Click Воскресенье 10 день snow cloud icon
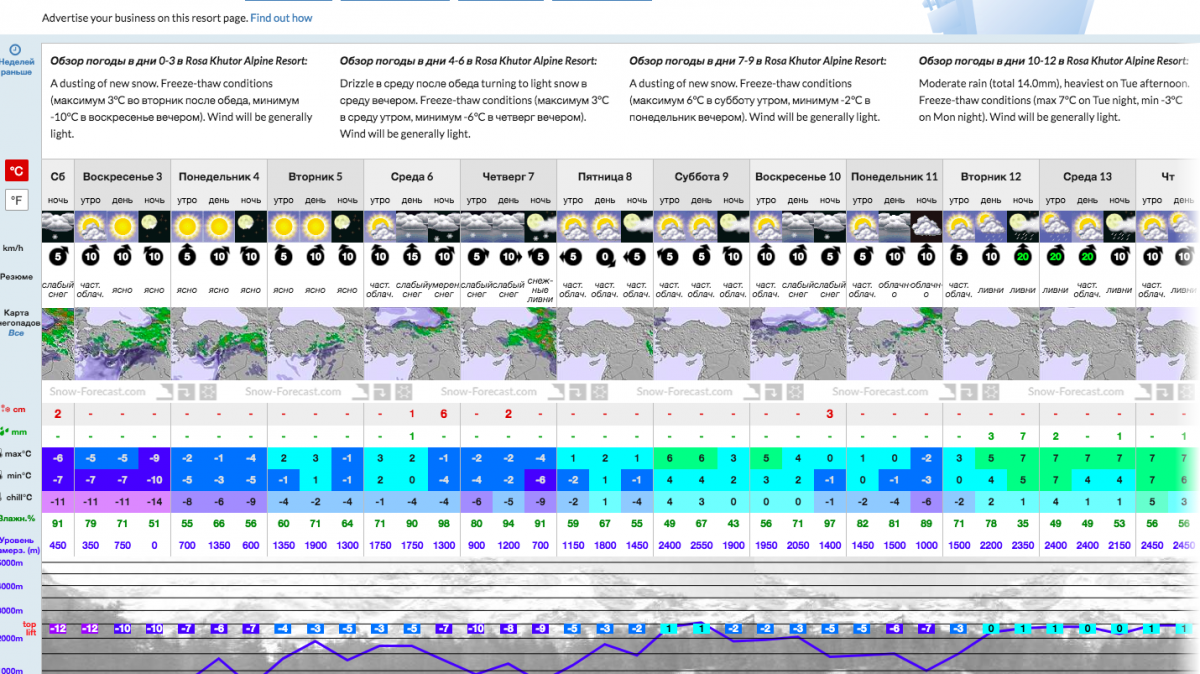1200x674 pixels. coord(797,224)
